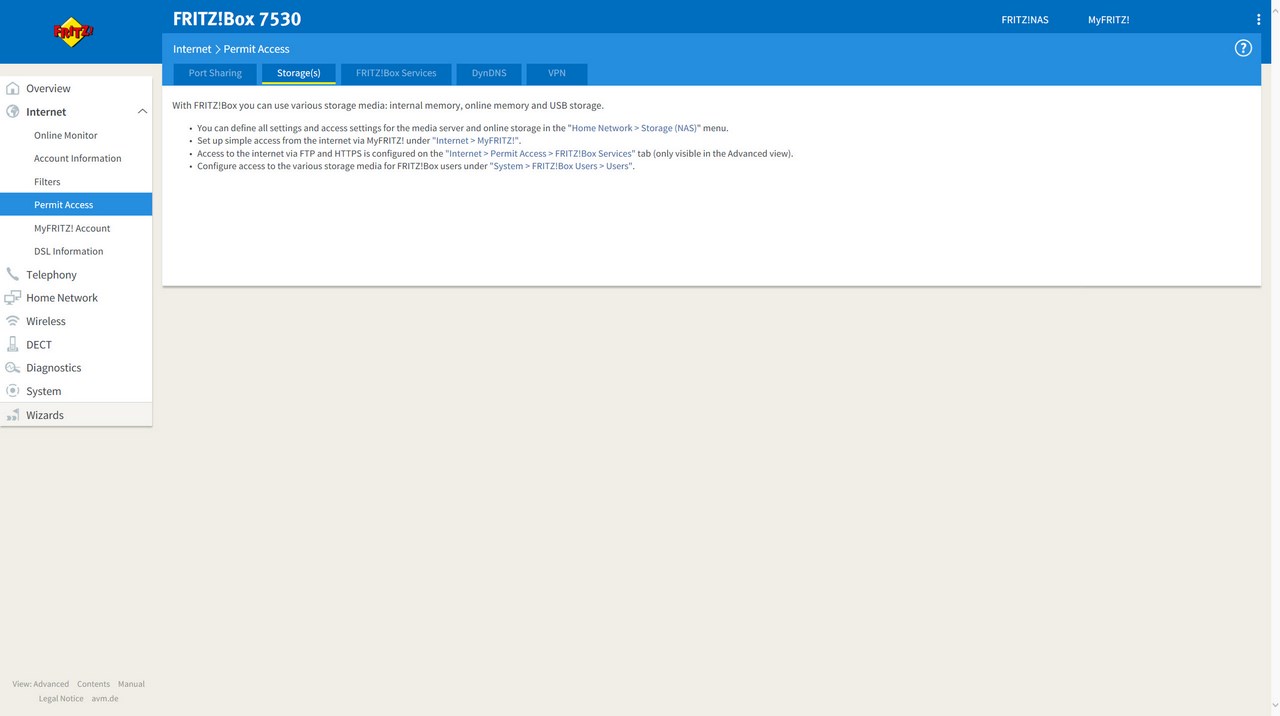The height and width of the screenshot is (716, 1280).
Task: Click the View: Advanced footer link
Action: (x=41, y=684)
